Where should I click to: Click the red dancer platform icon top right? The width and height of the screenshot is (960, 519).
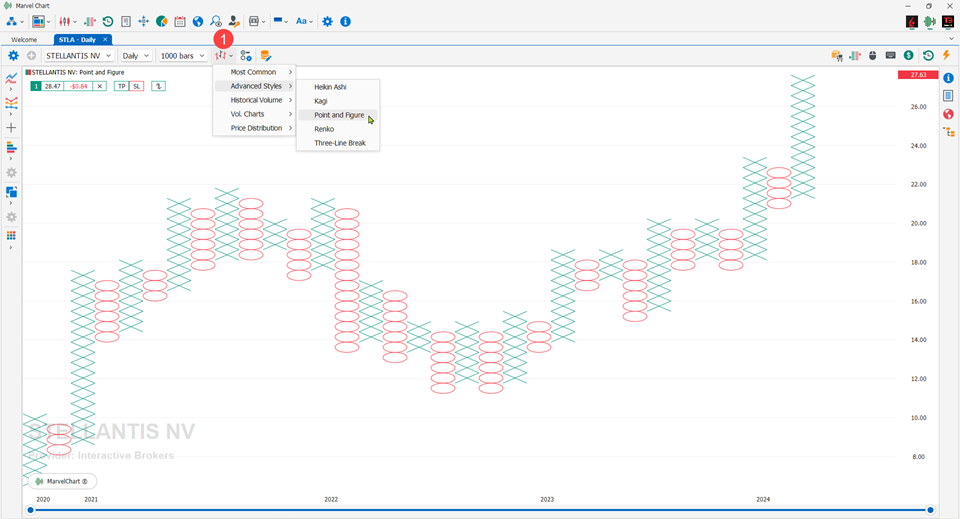(x=912, y=21)
